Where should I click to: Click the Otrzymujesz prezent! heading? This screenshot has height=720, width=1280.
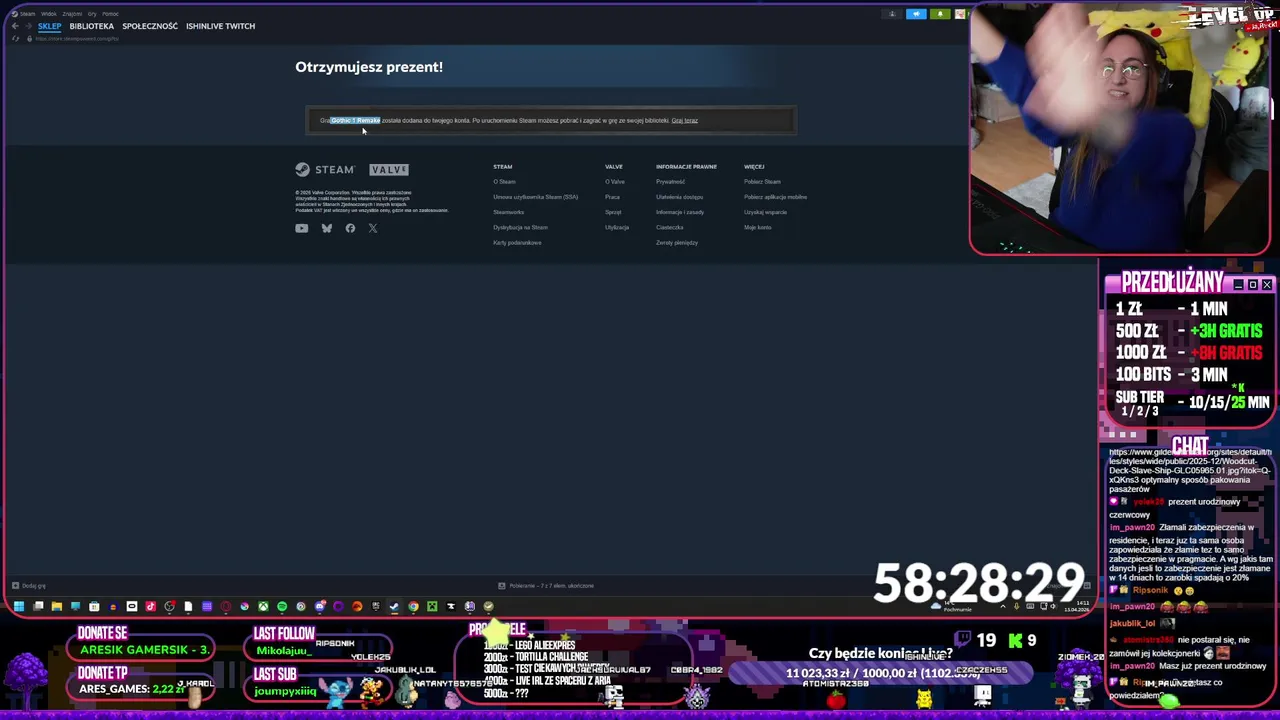(369, 67)
